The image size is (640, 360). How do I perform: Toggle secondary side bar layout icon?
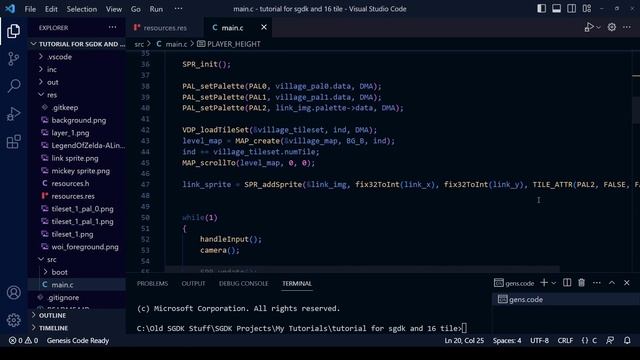point(571,9)
